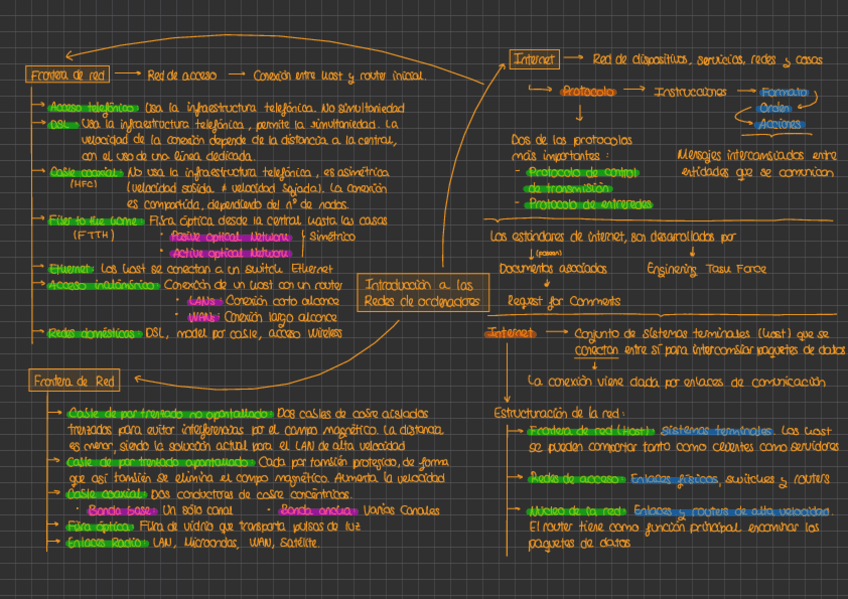Select the boxed 'Internet' title at top right

point(534,60)
